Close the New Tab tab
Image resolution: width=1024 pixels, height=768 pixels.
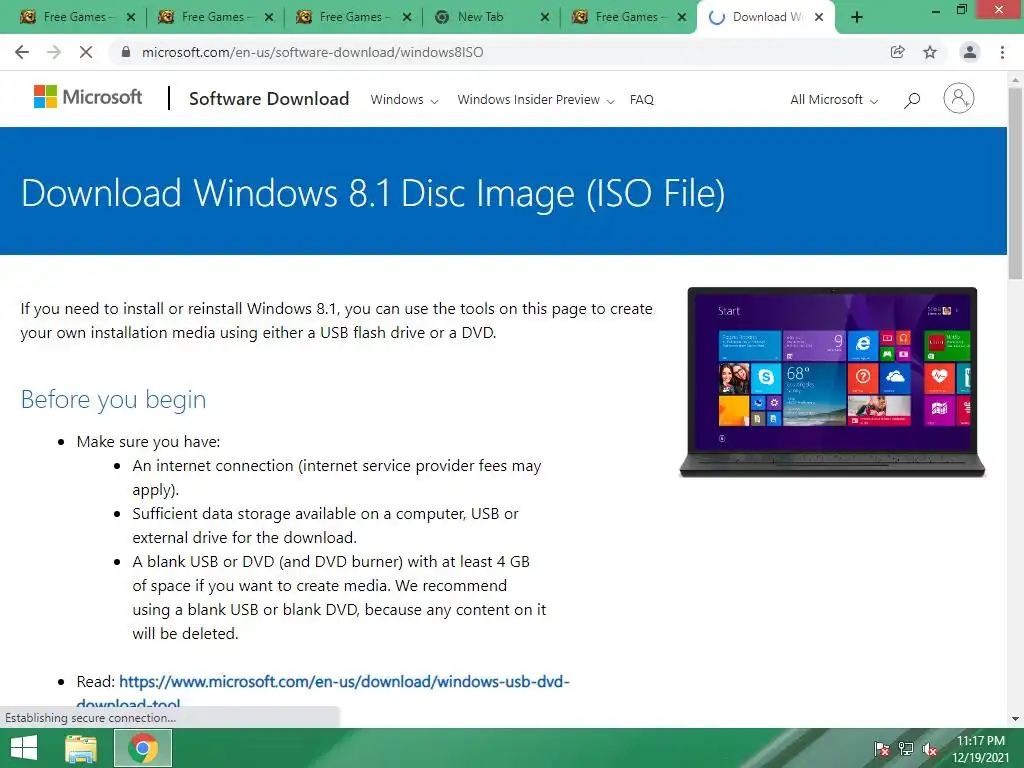click(545, 18)
